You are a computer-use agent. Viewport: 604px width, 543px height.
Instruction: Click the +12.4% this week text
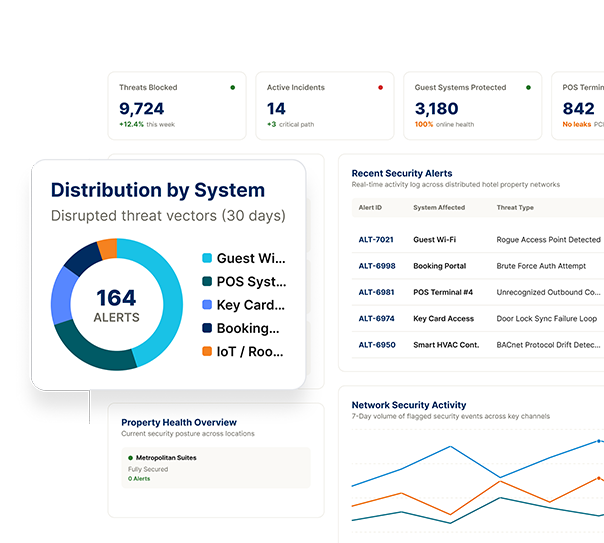(x=147, y=124)
